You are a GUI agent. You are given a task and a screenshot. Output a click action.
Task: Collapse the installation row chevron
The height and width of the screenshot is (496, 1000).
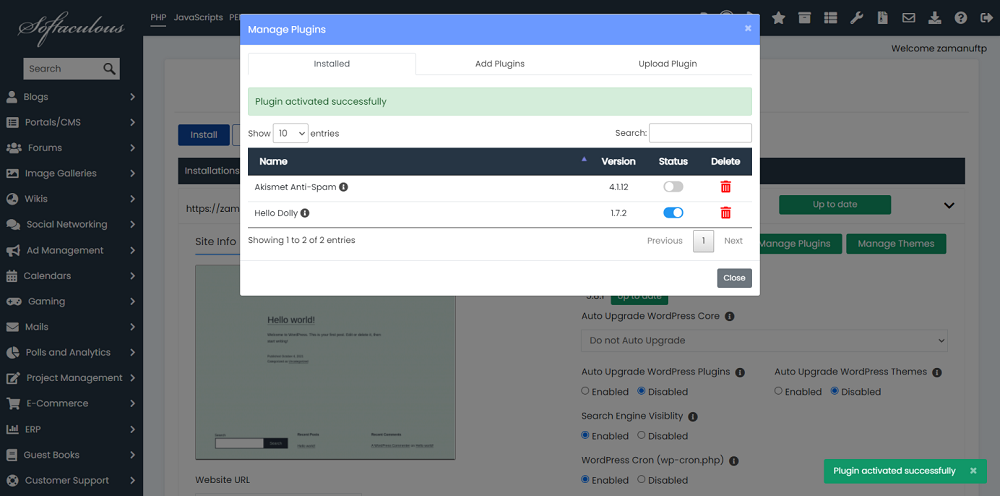point(949,205)
